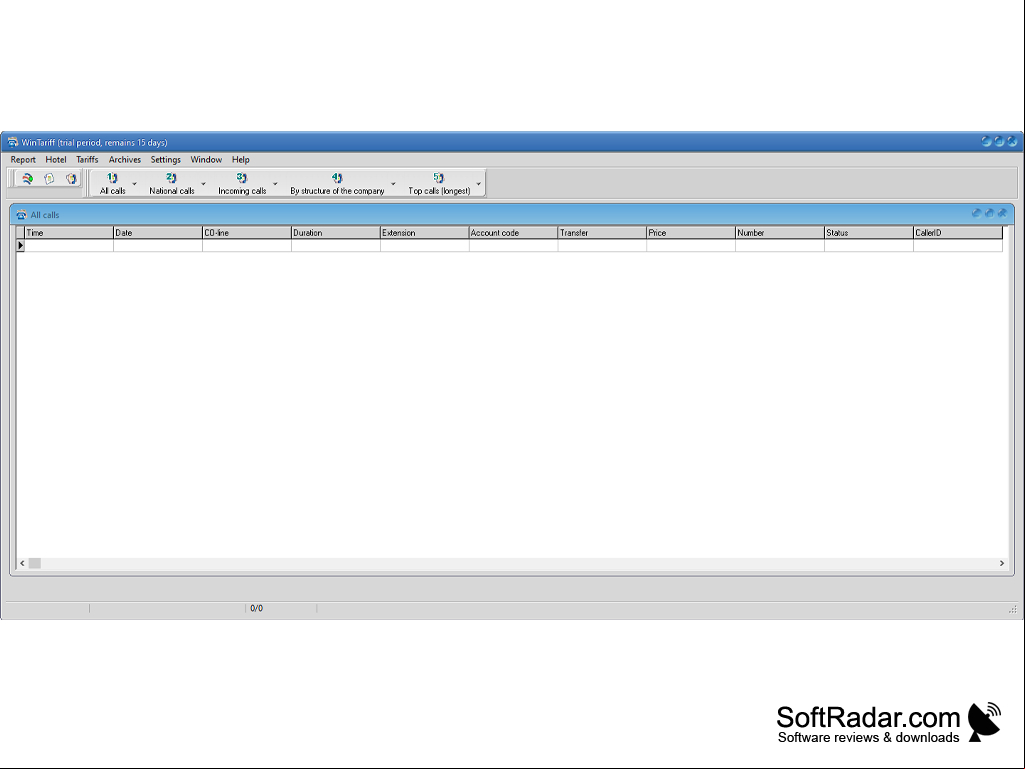Click the horizontal scrollbar thumb
Image resolution: width=1025 pixels, height=769 pixels.
click(35, 563)
